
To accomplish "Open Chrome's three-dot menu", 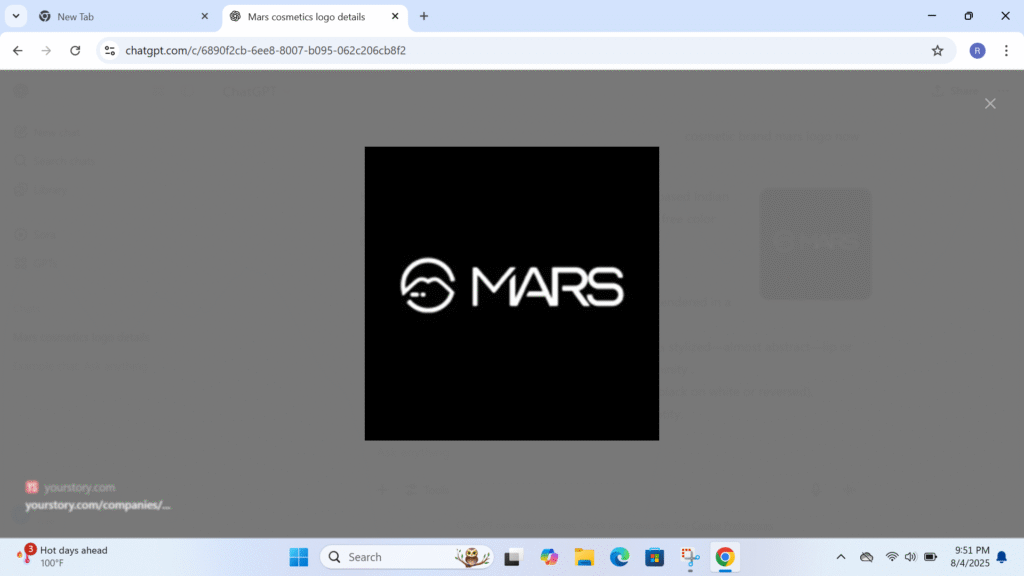I will (x=1005, y=50).
